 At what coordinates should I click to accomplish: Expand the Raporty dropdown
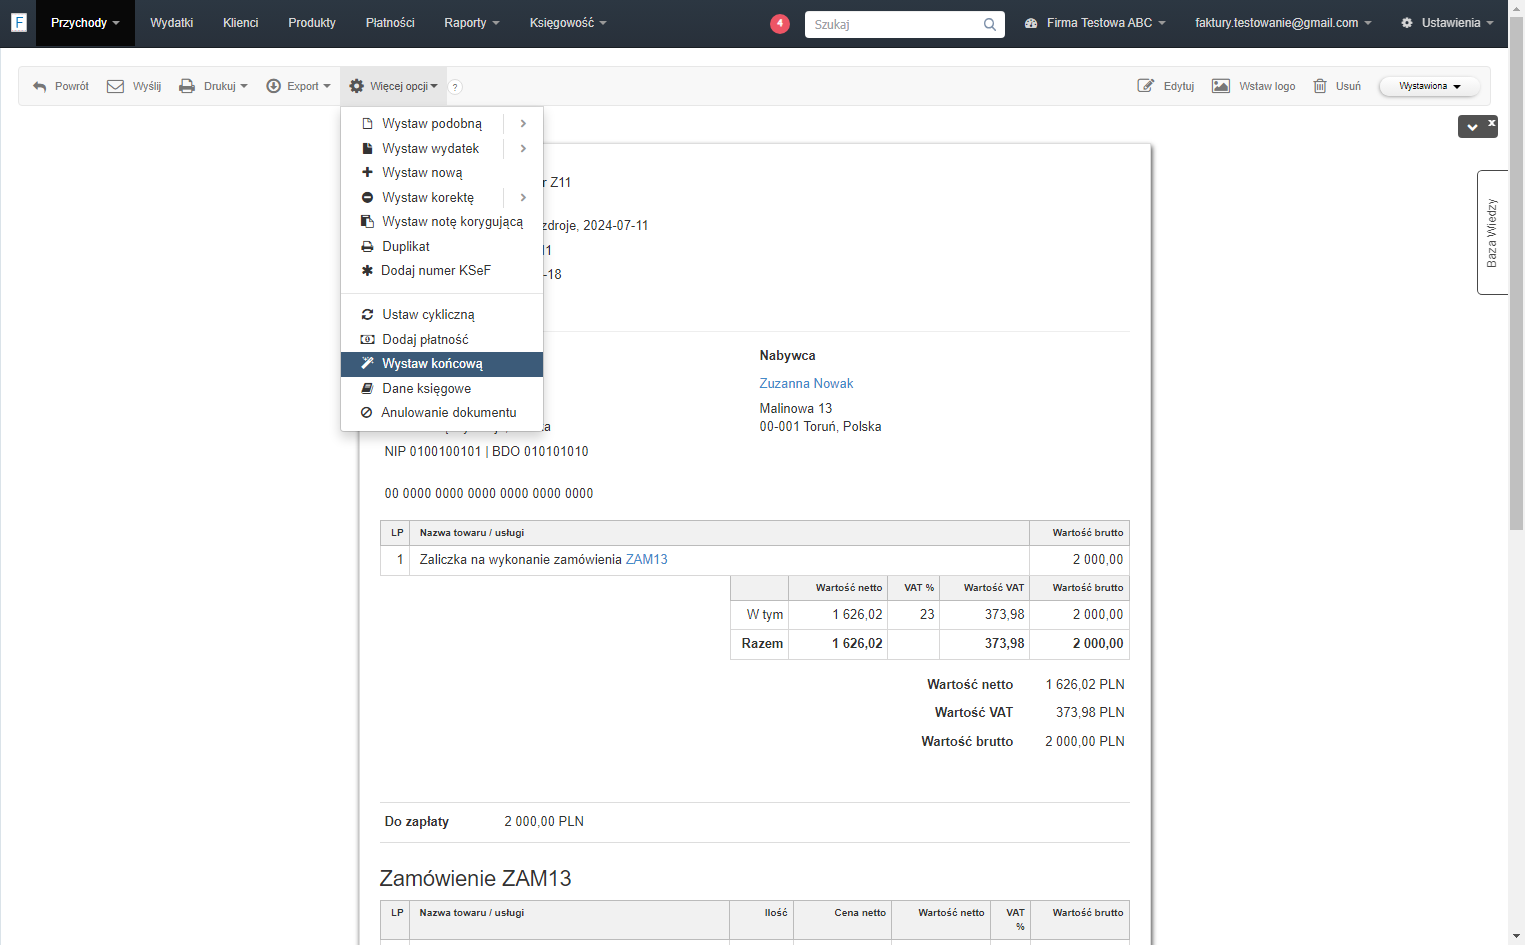click(472, 23)
